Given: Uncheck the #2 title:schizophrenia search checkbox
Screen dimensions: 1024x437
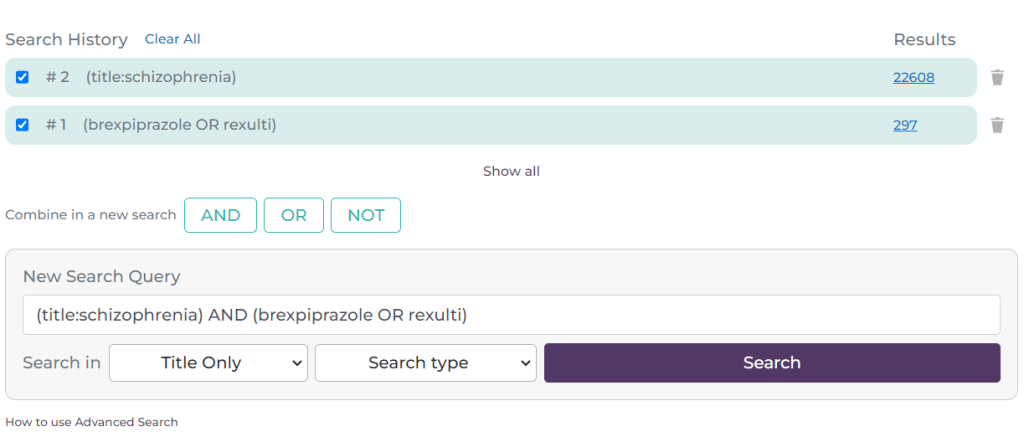Looking at the screenshot, I should pos(22,77).
